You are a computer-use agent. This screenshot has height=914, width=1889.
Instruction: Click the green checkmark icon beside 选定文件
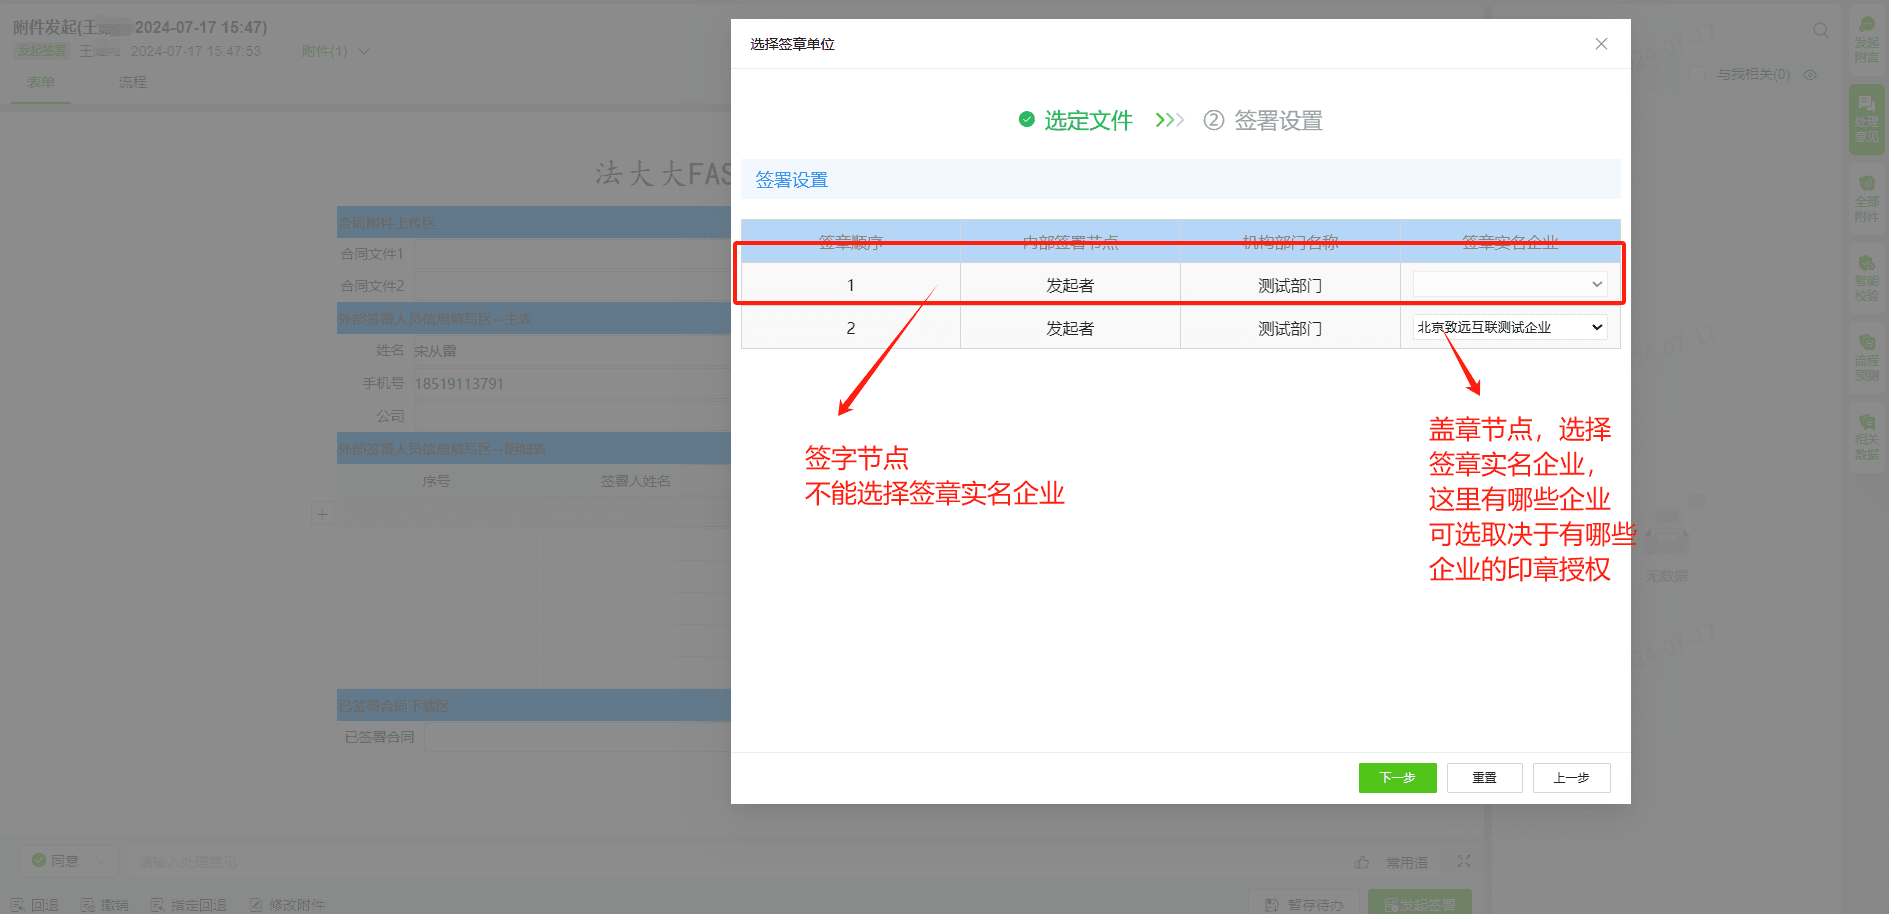pos(1026,119)
